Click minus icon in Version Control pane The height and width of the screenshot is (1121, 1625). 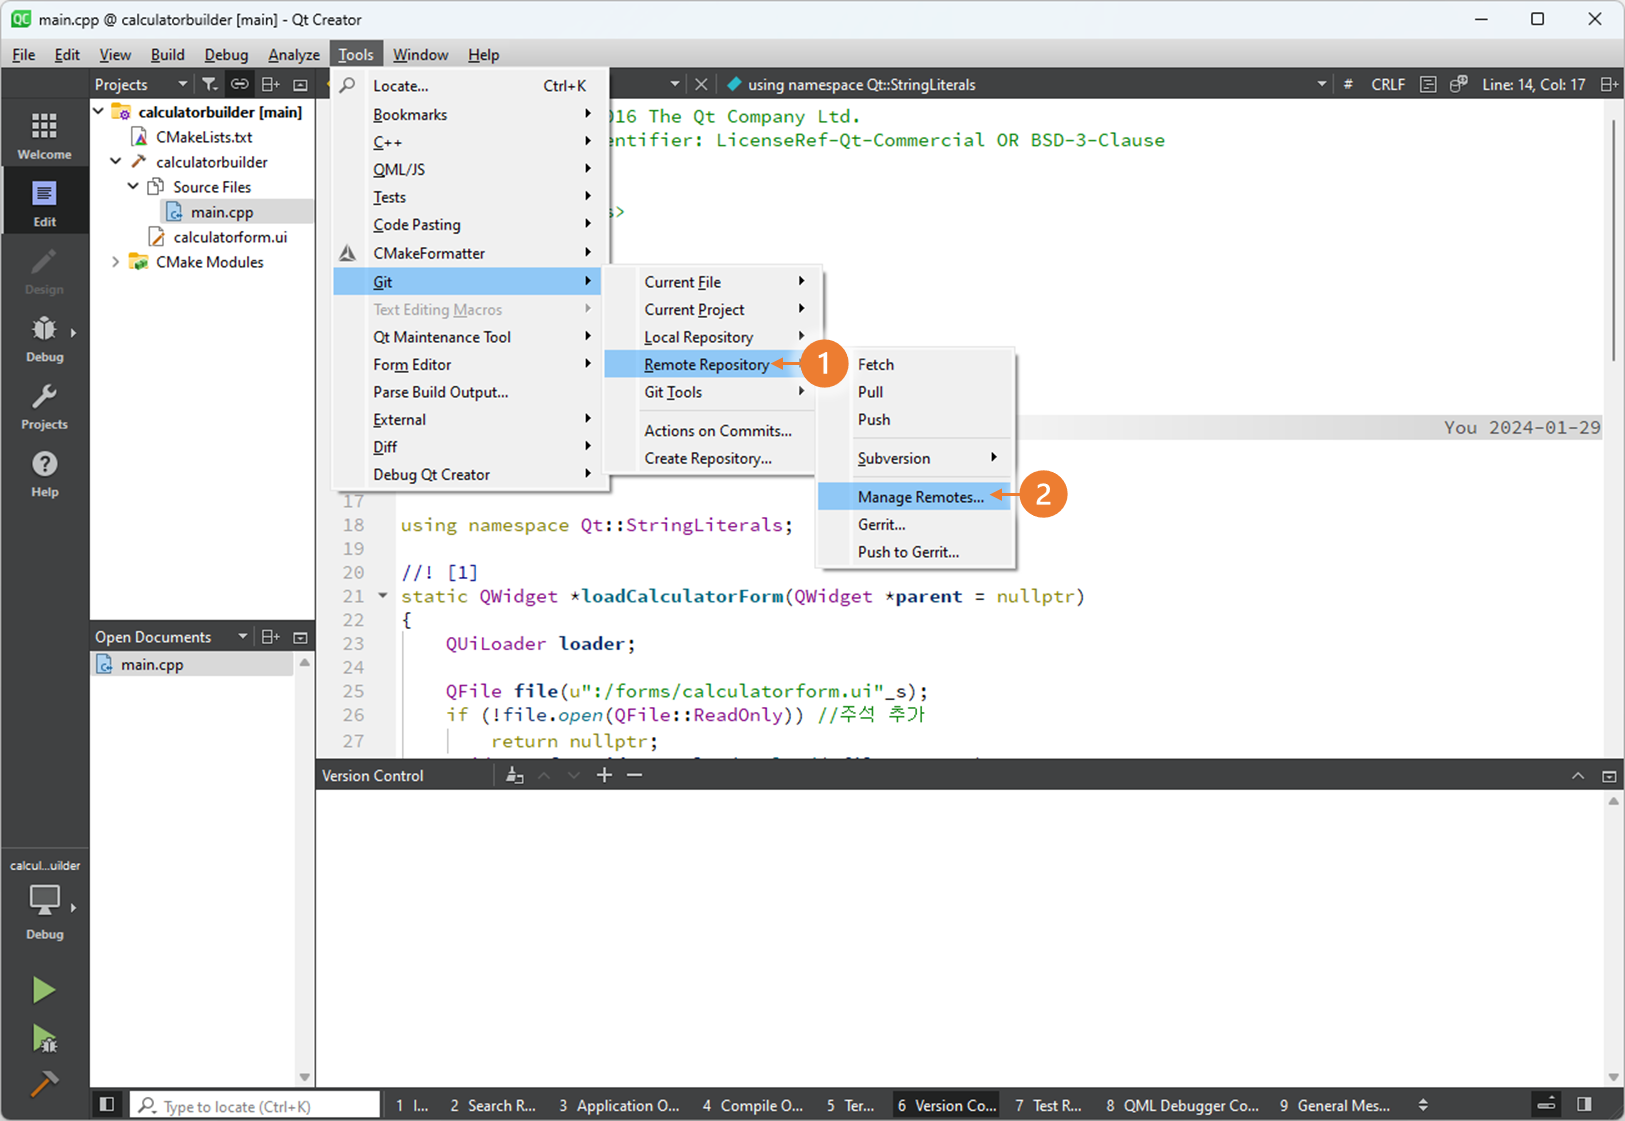[x=634, y=775]
